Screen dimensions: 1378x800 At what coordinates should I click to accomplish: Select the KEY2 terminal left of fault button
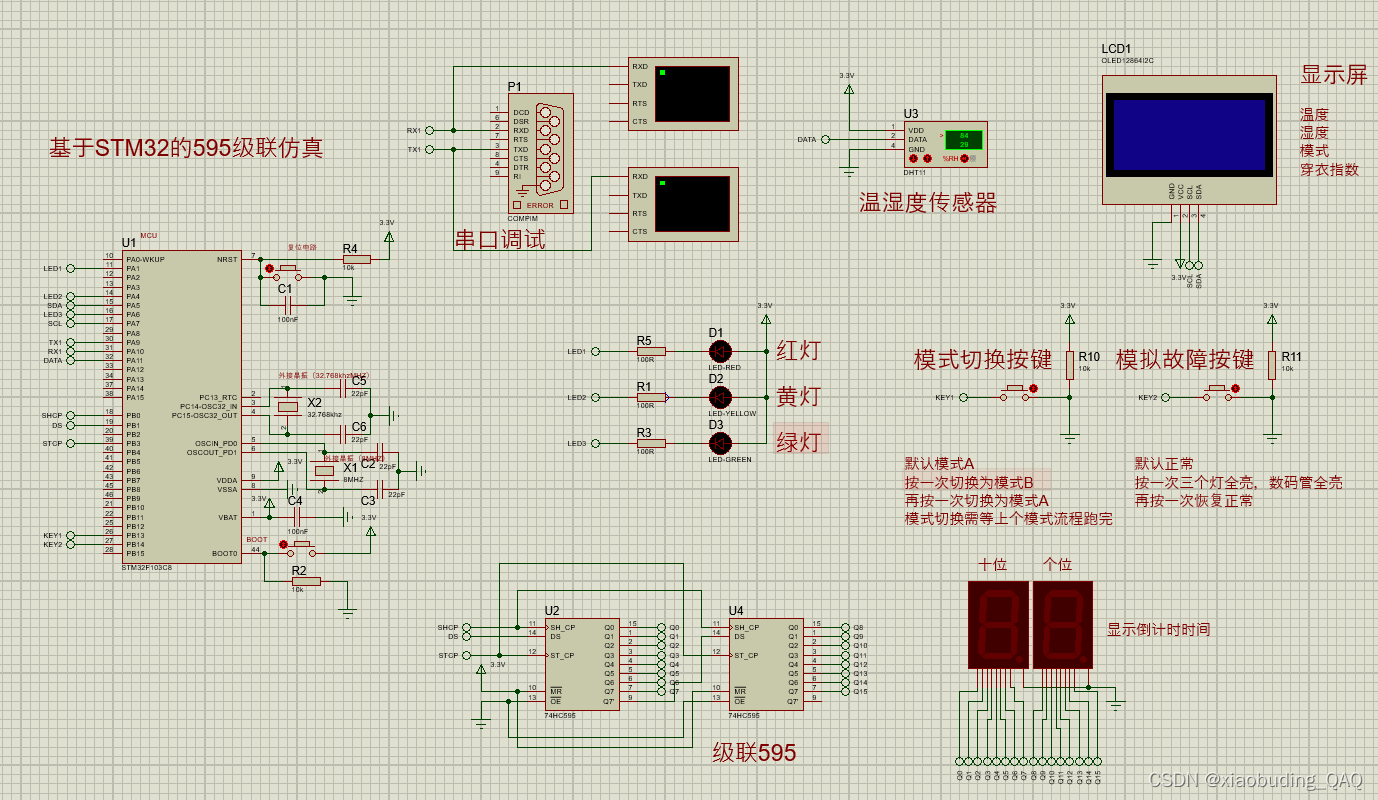tap(1167, 397)
